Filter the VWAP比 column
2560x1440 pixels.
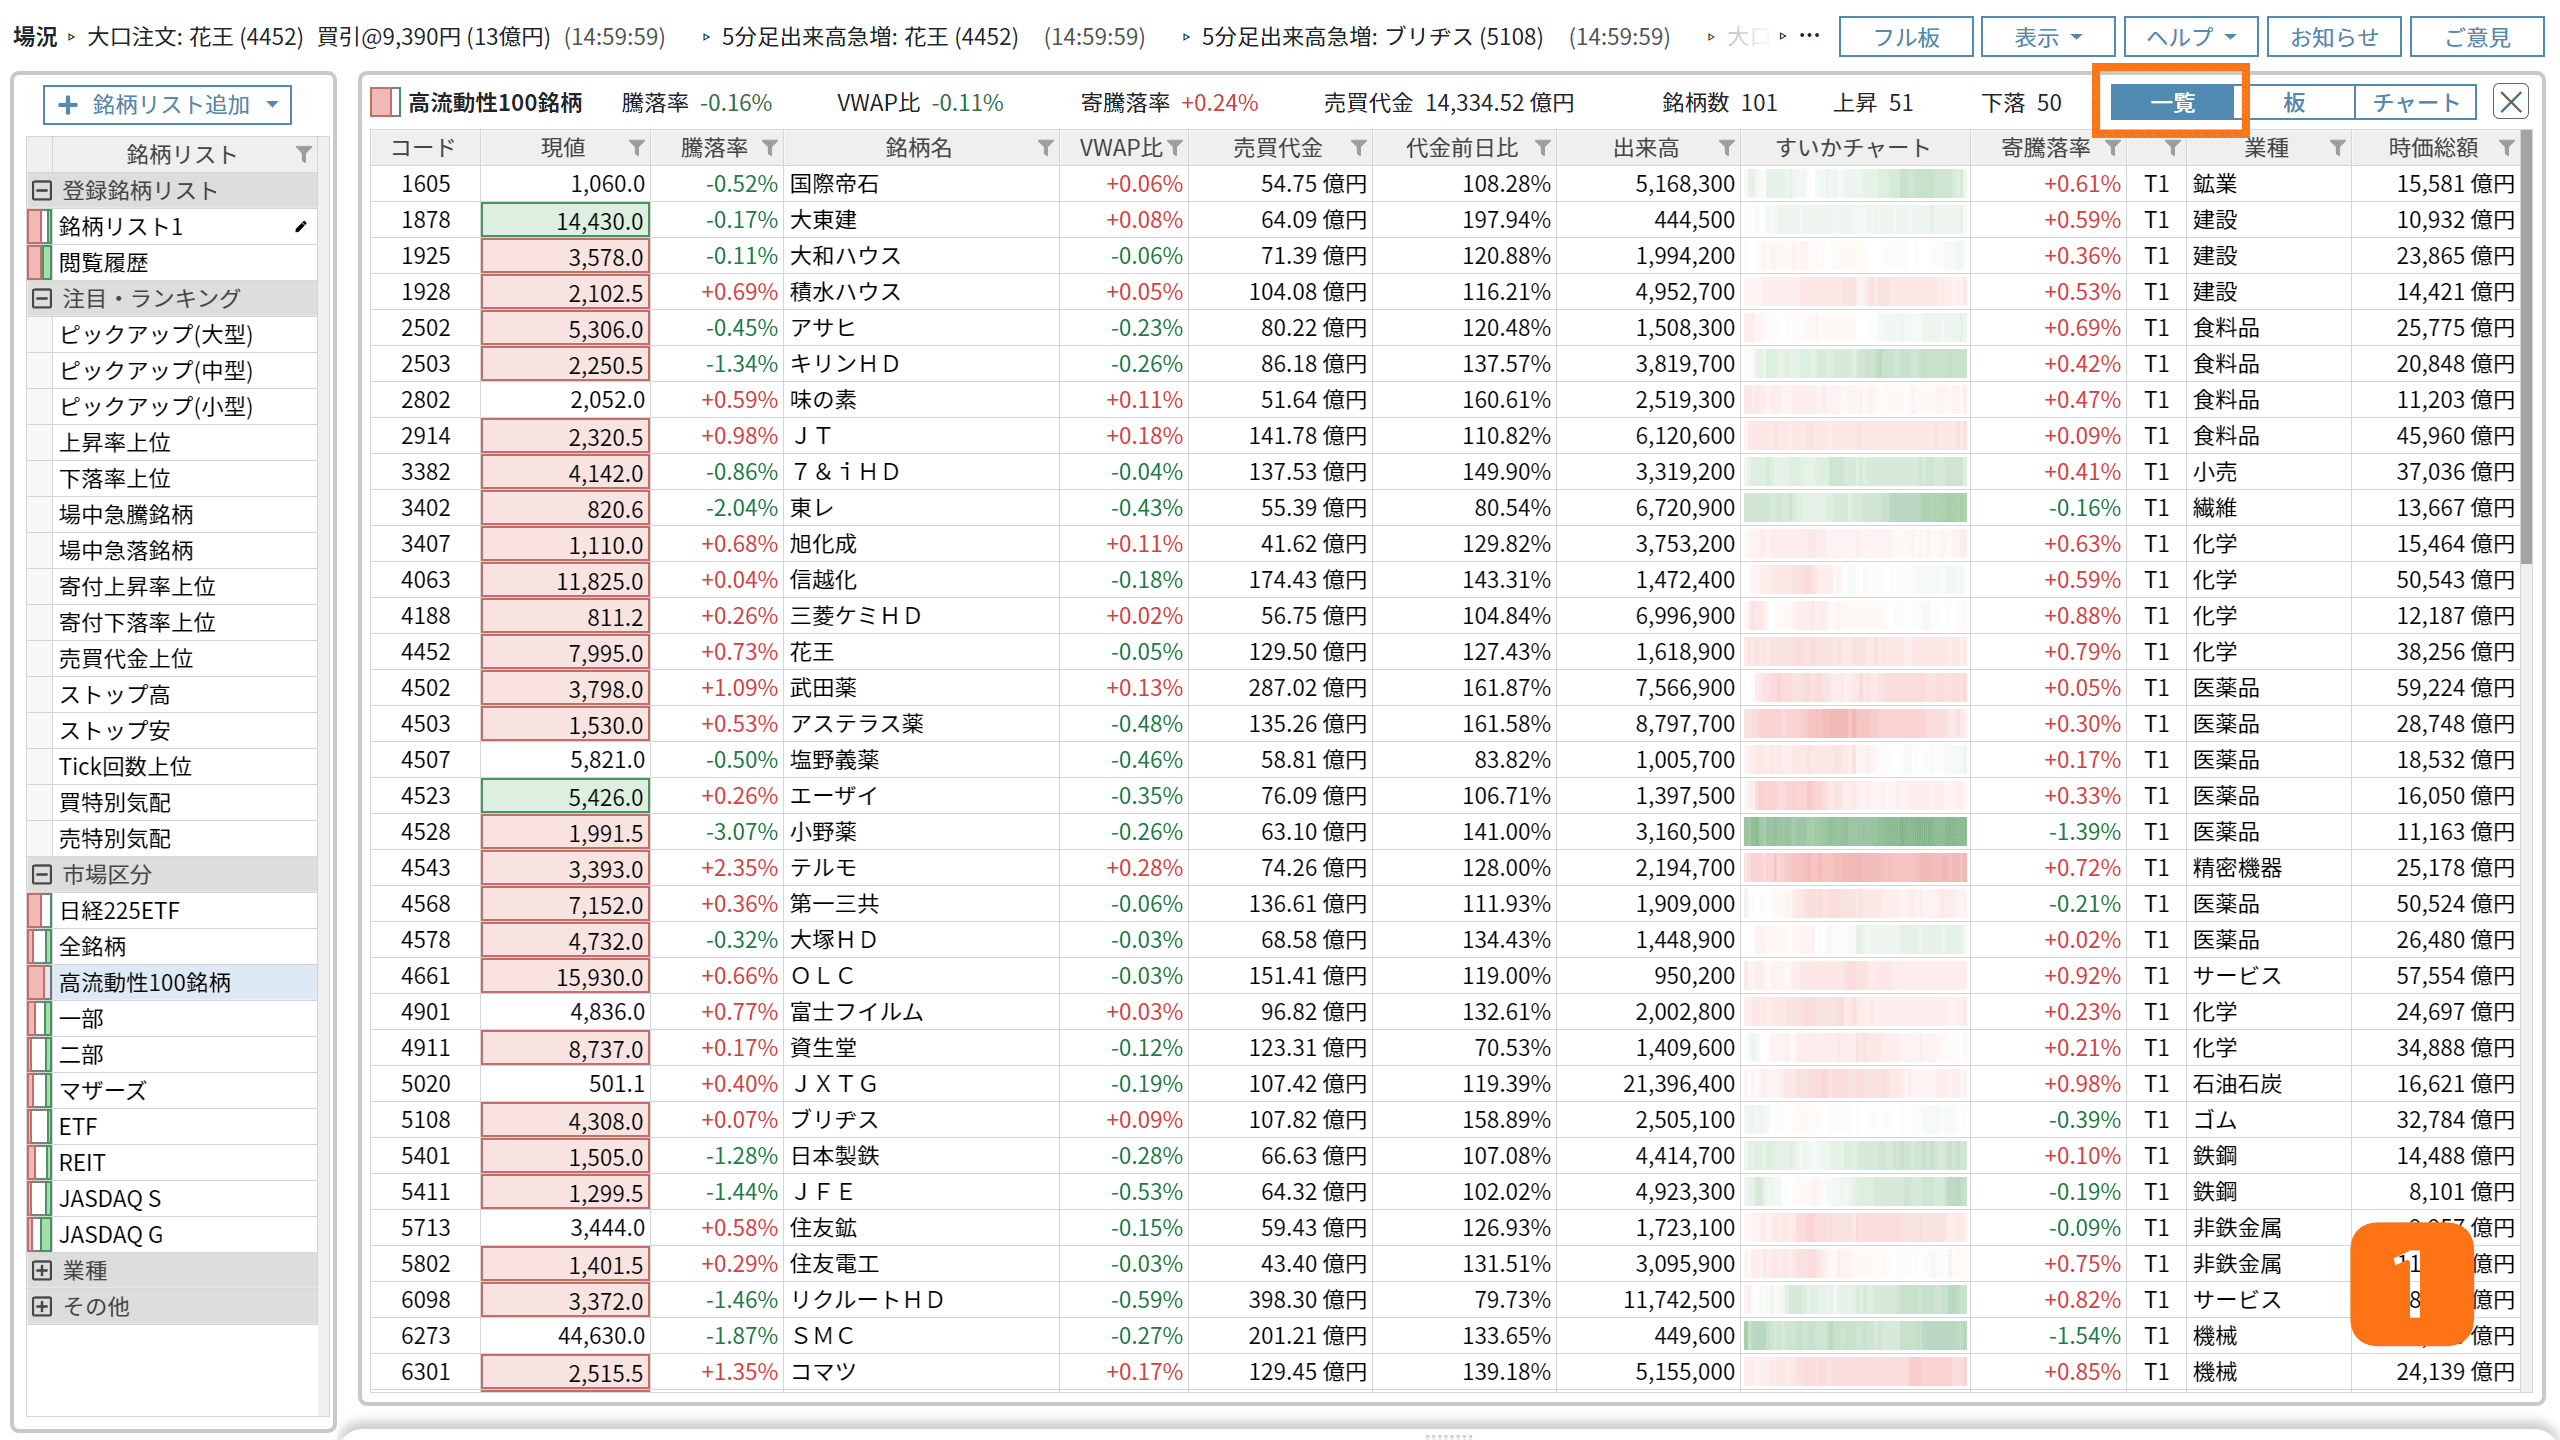(1175, 148)
